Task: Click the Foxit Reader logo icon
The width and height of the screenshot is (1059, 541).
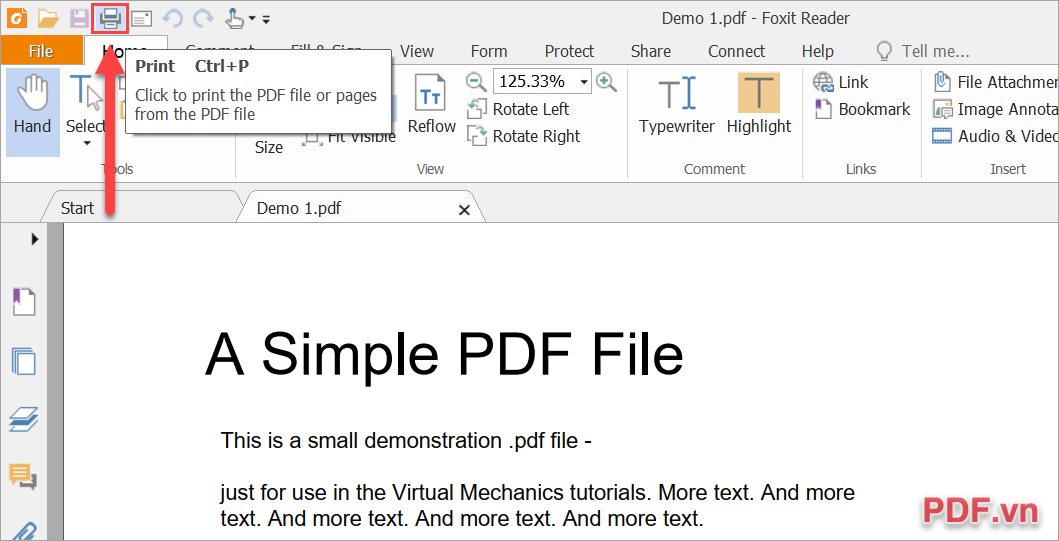Action: 16,18
